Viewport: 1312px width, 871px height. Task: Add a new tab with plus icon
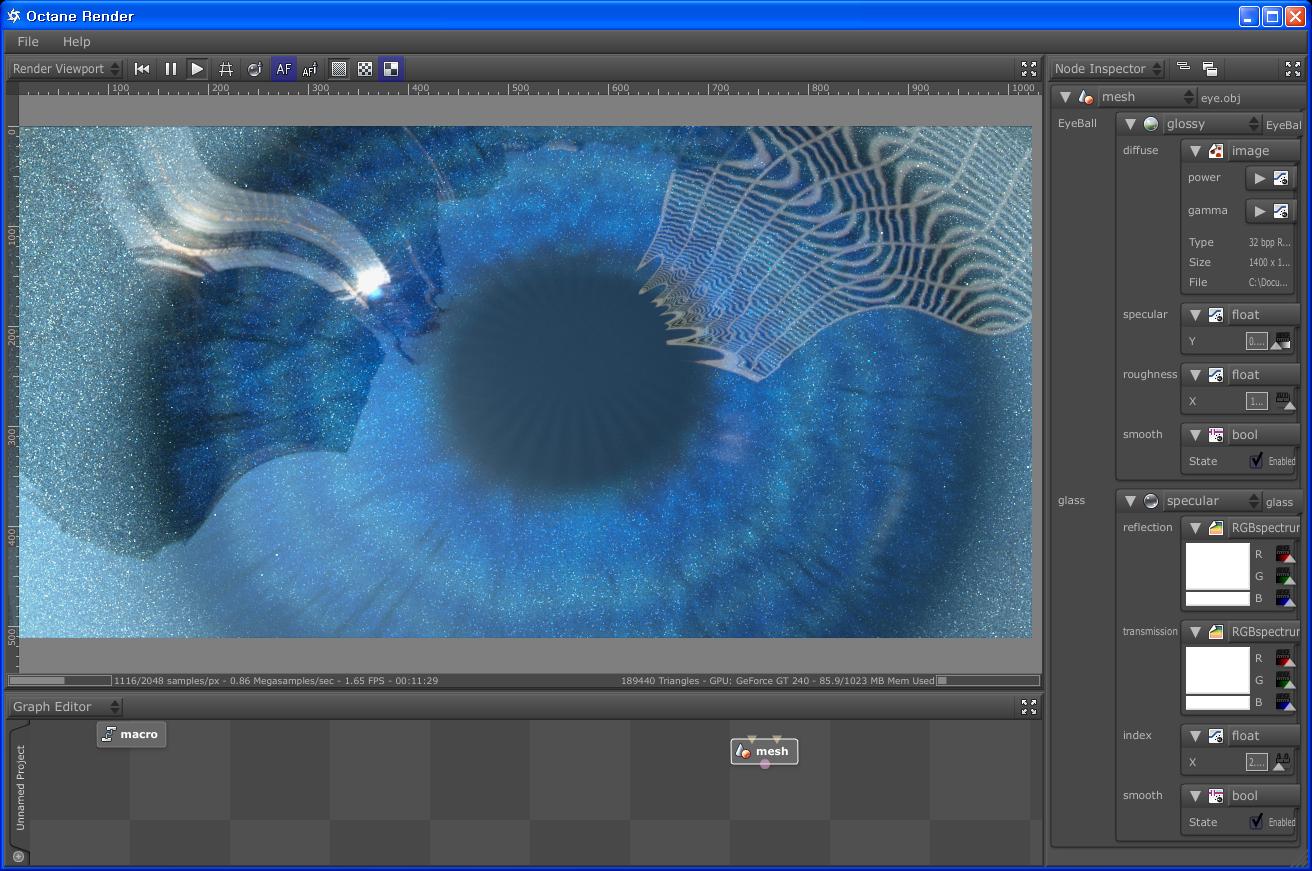[x=18, y=856]
